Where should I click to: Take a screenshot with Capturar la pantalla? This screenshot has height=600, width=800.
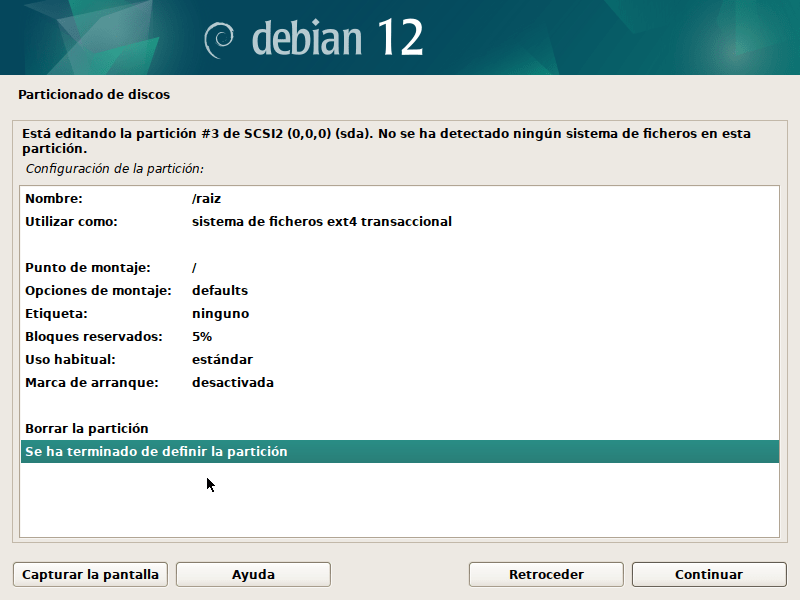pos(90,574)
